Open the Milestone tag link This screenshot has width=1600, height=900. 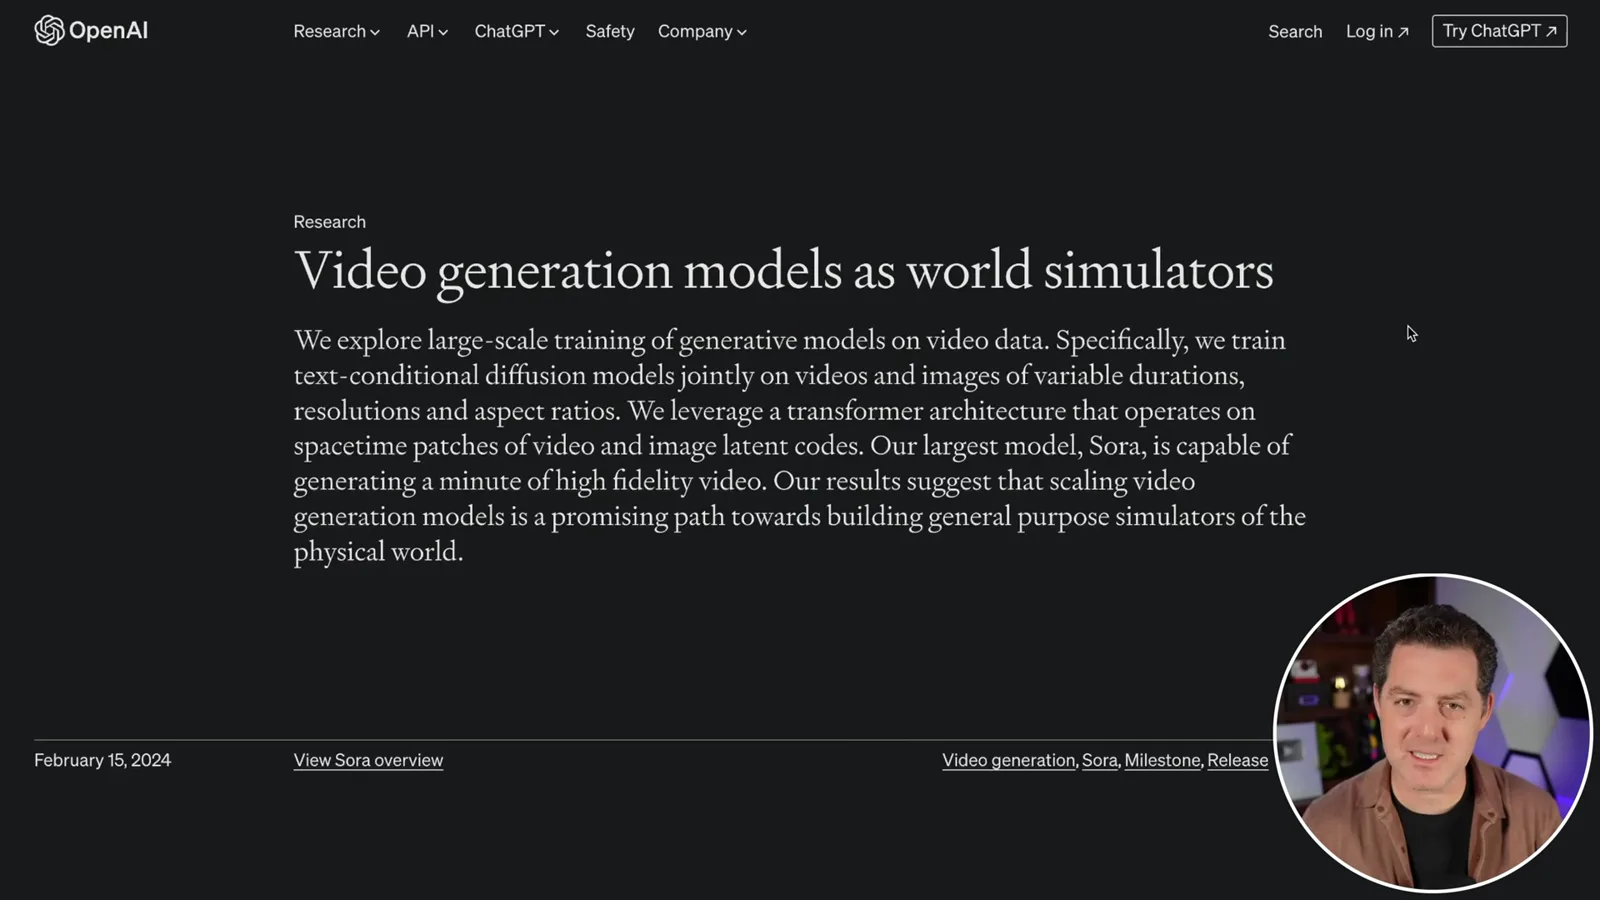point(1162,760)
